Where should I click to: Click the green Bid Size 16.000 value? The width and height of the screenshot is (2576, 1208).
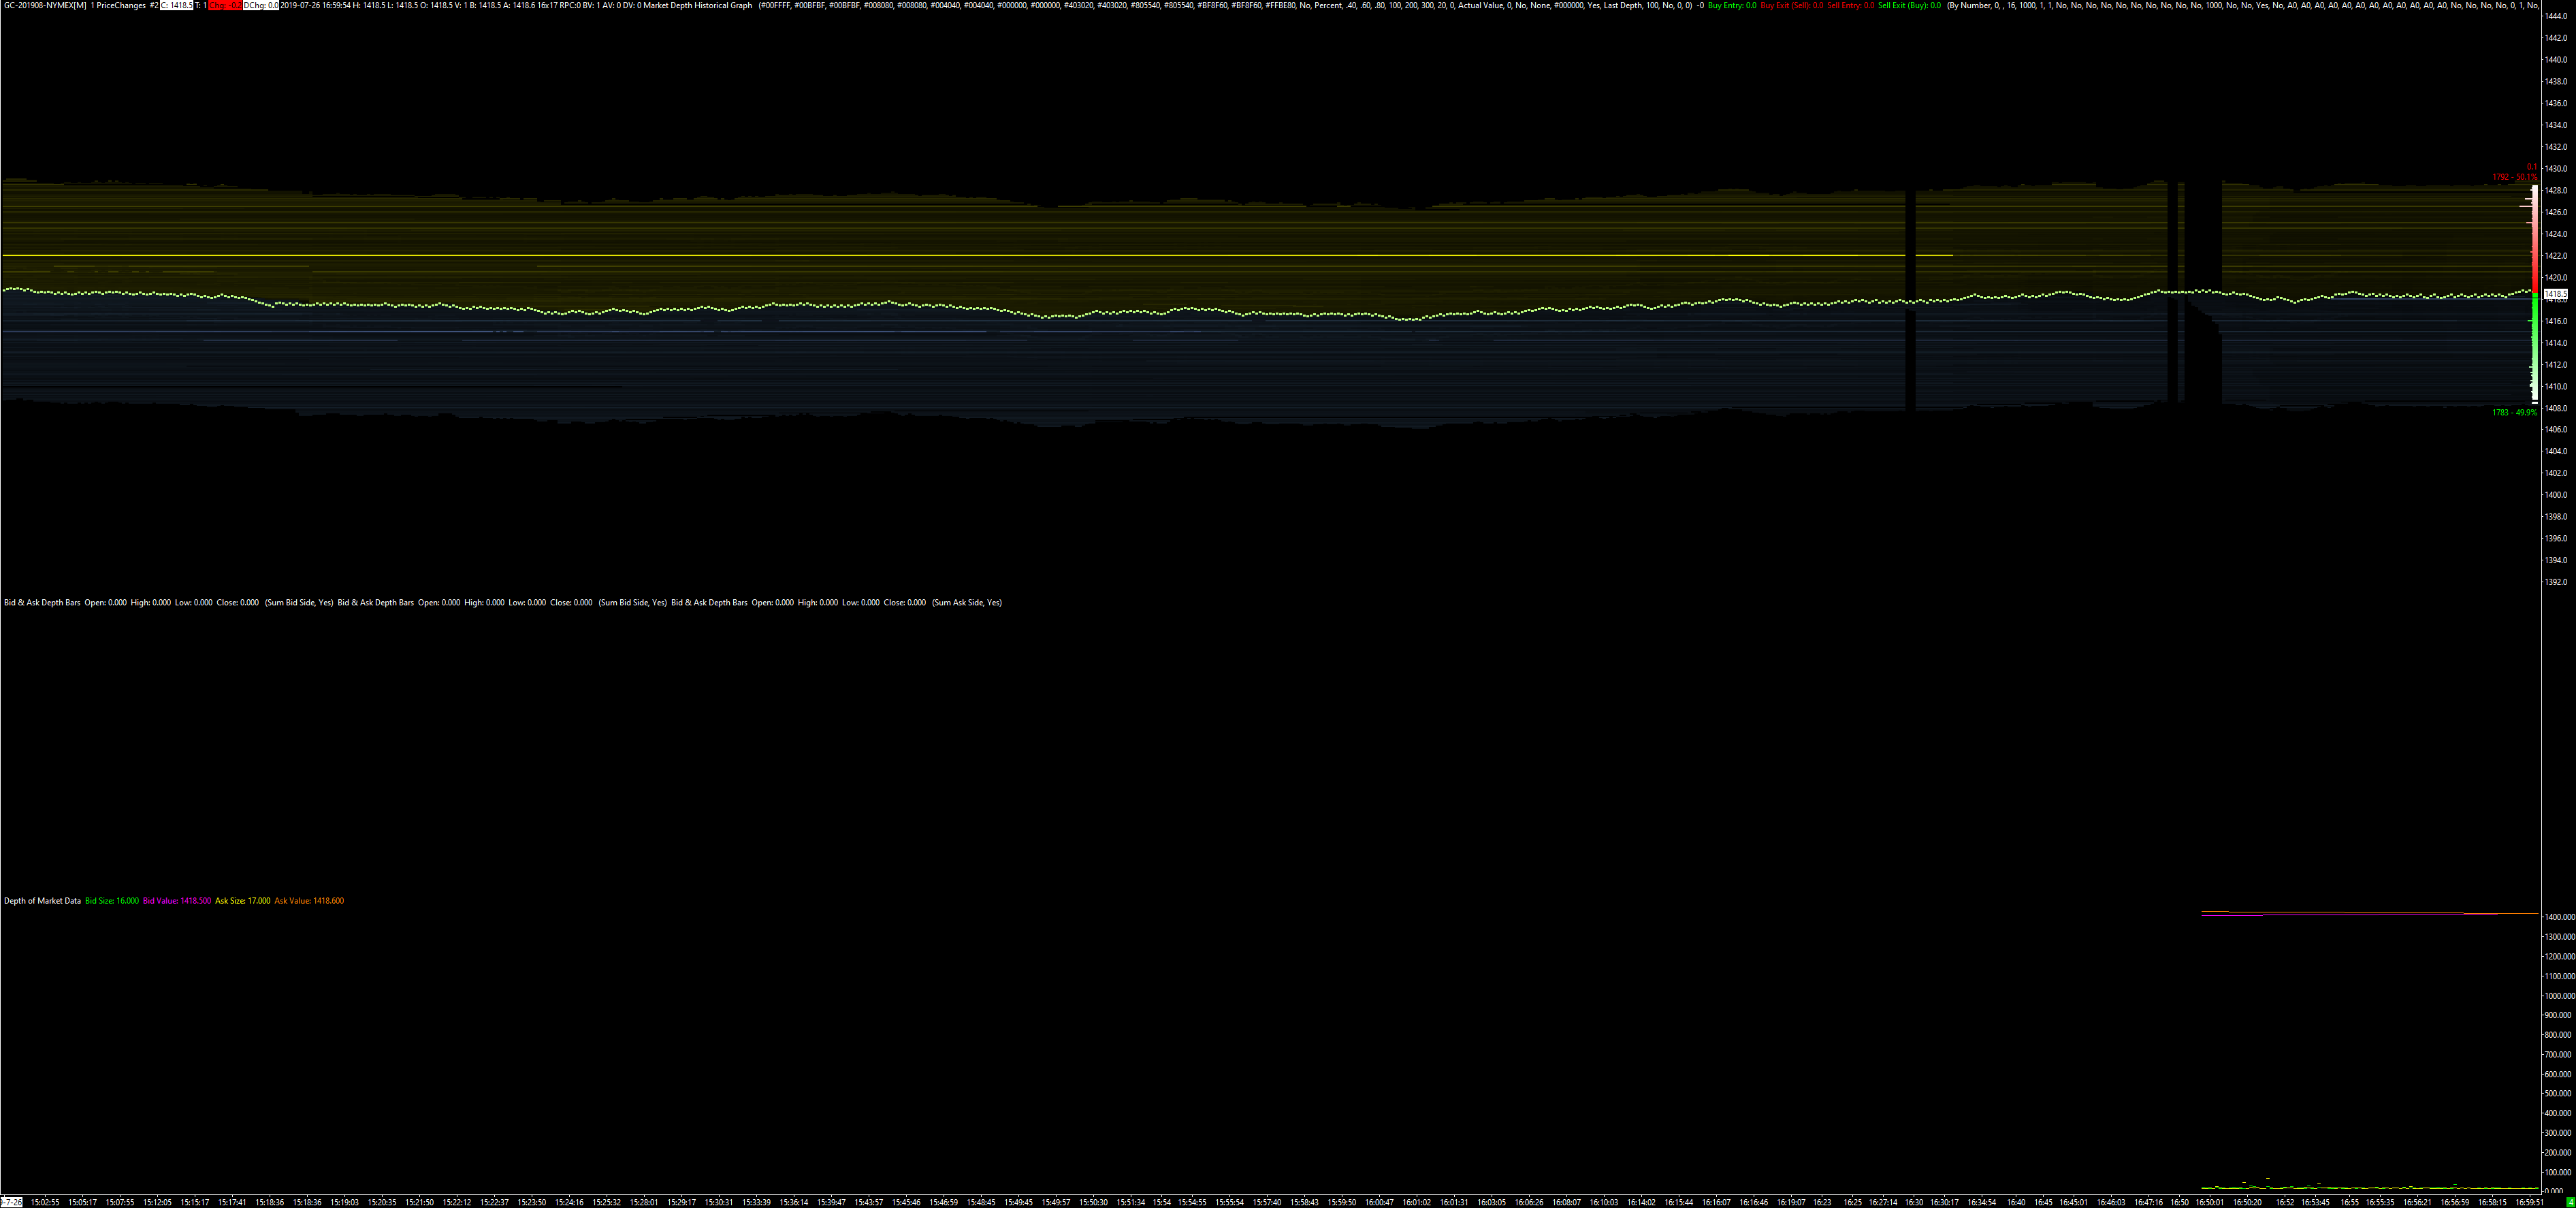pyautogui.click(x=112, y=901)
